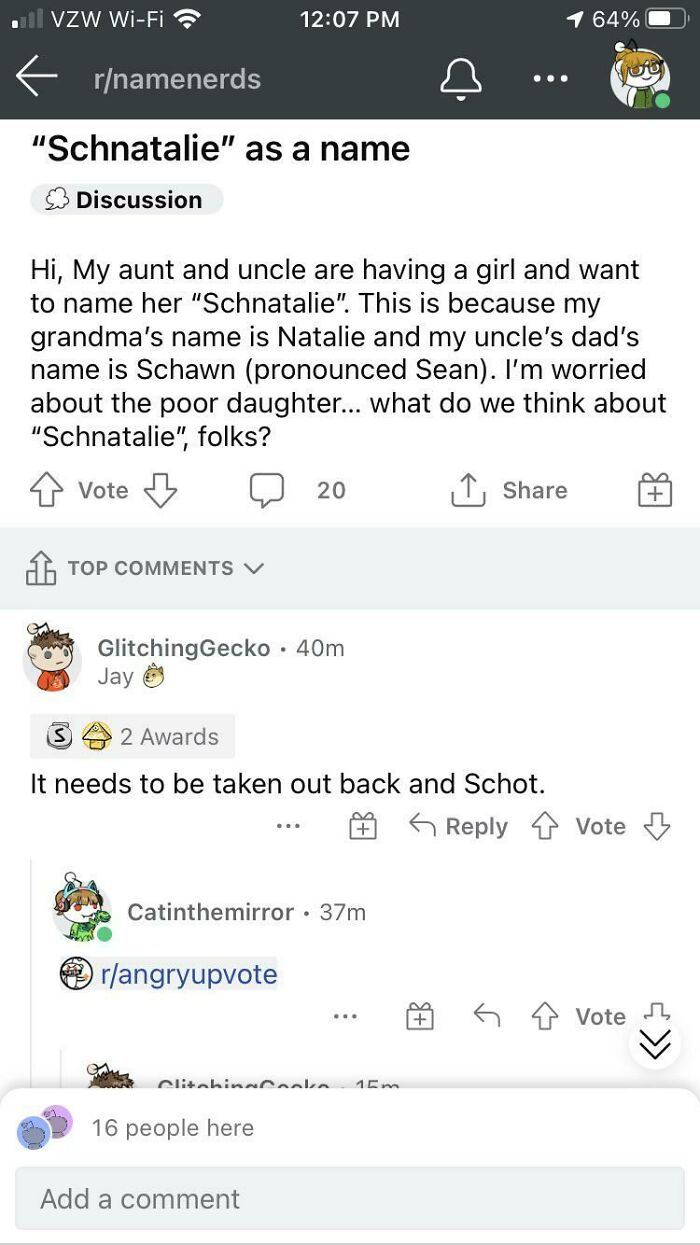Open the three-dot overflow menu in header
700x1245 pixels.
549,78
